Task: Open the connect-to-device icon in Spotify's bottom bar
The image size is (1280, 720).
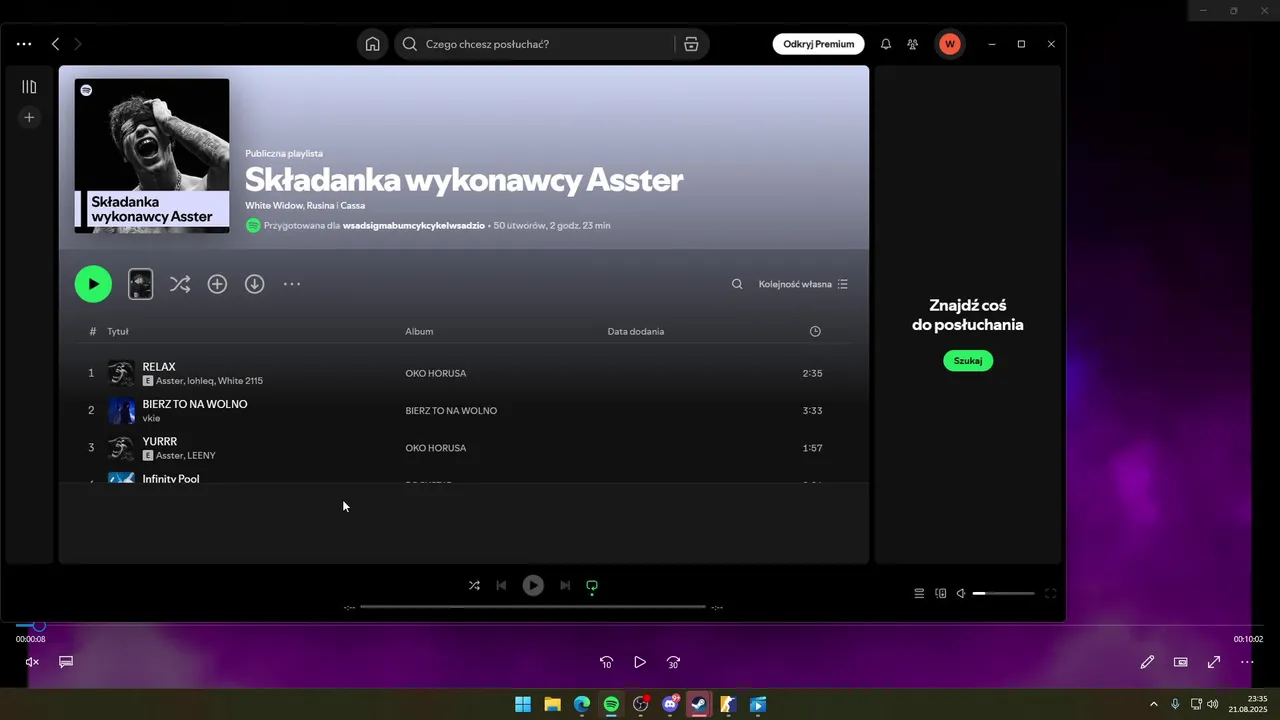Action: [x=941, y=593]
